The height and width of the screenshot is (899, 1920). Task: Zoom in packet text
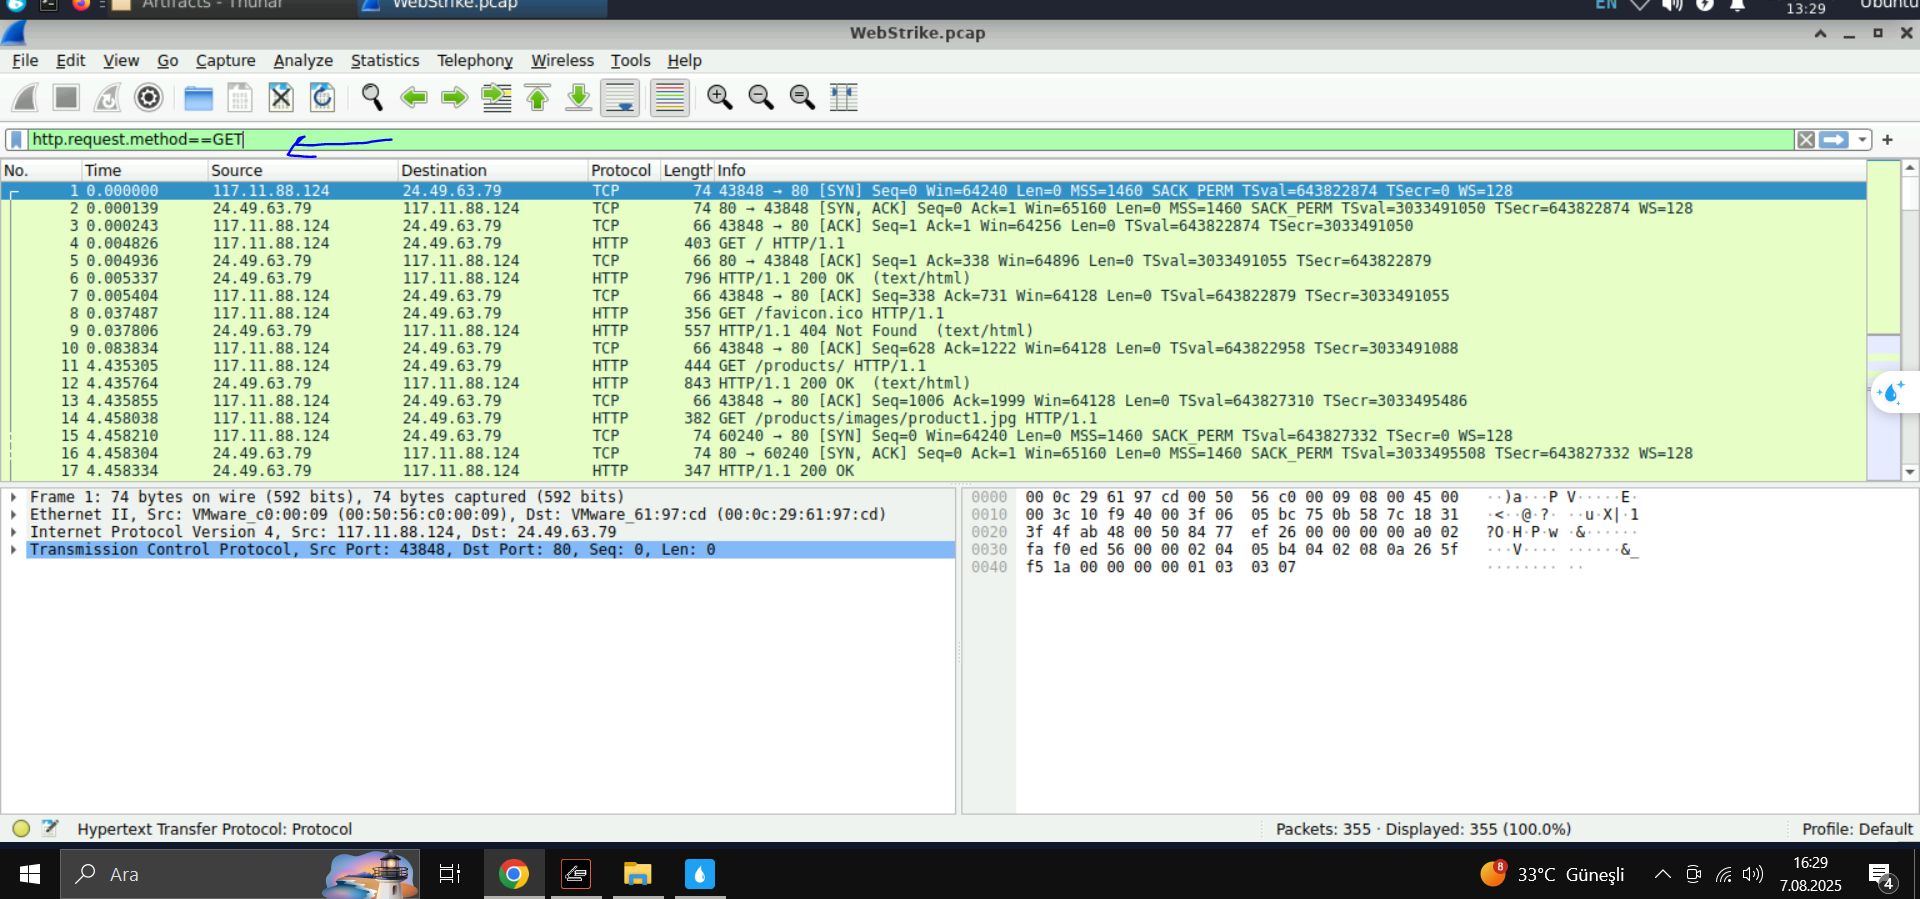[719, 97]
